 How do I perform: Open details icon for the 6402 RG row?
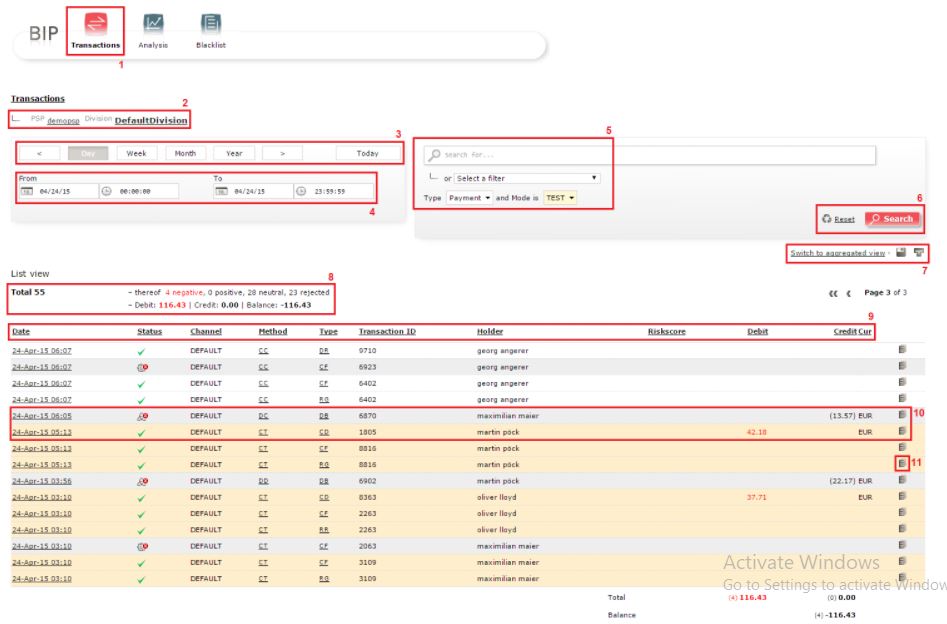902,398
